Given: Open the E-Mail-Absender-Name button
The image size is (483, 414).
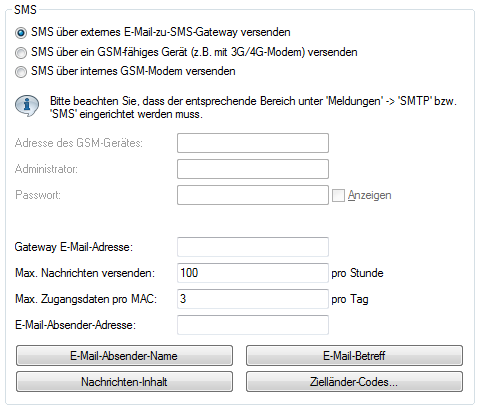Looking at the screenshot, I should [x=124, y=356].
